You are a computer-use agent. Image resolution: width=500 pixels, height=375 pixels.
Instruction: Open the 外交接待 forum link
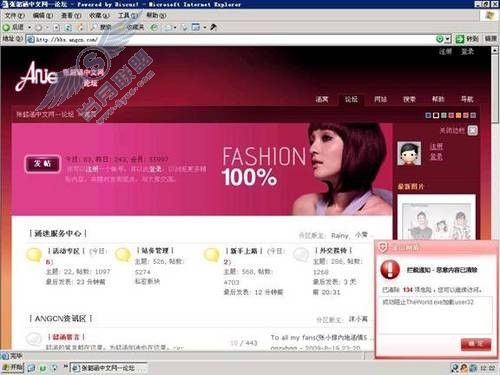(x=333, y=250)
